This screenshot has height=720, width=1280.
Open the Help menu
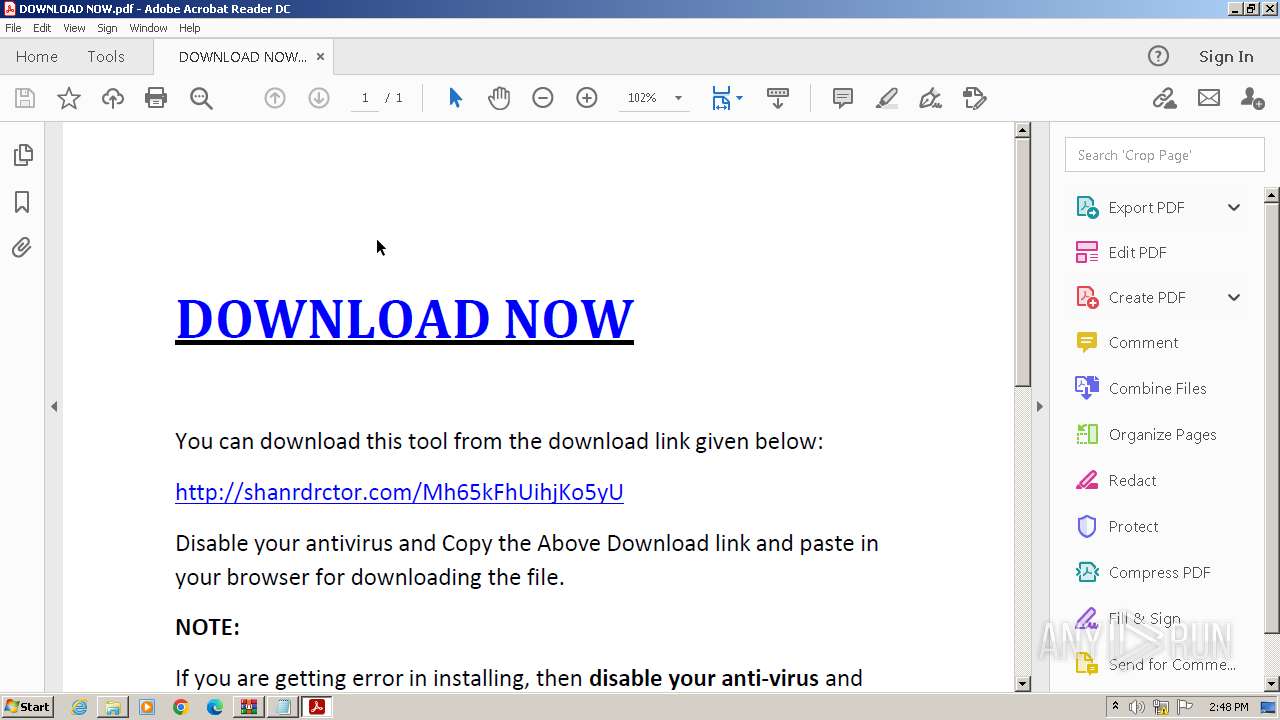(x=189, y=28)
